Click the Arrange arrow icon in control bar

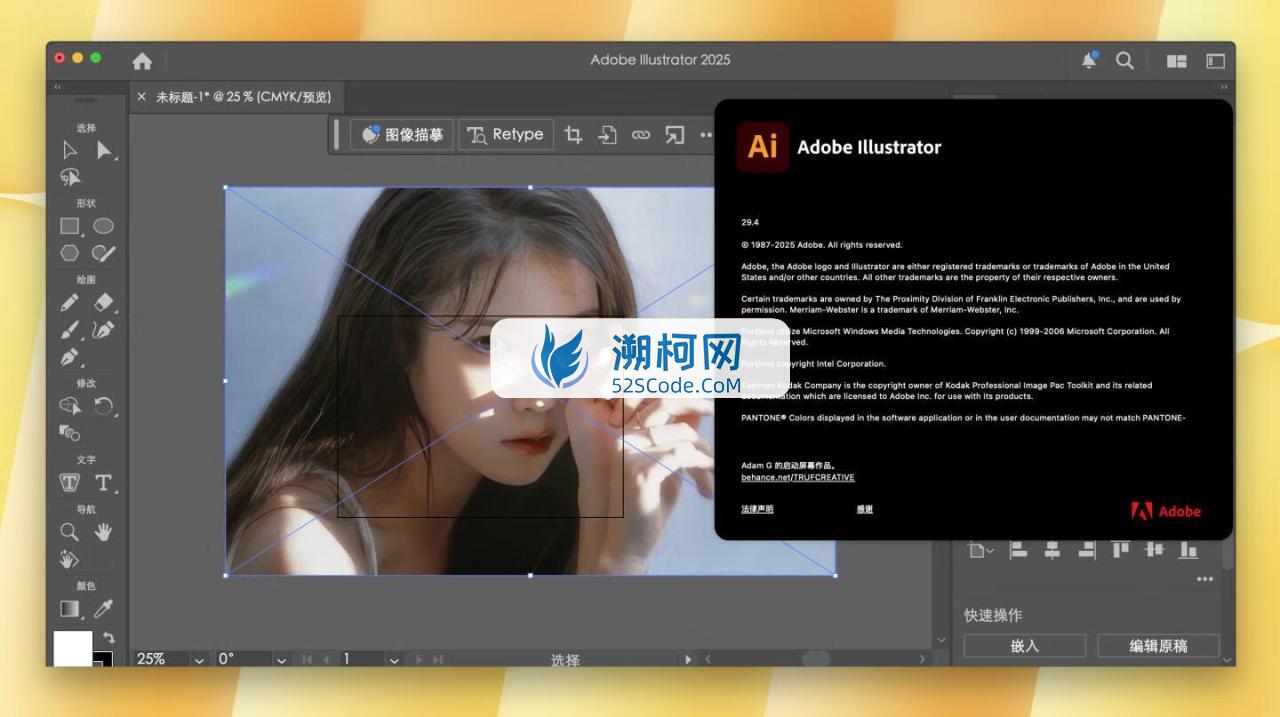pos(675,135)
